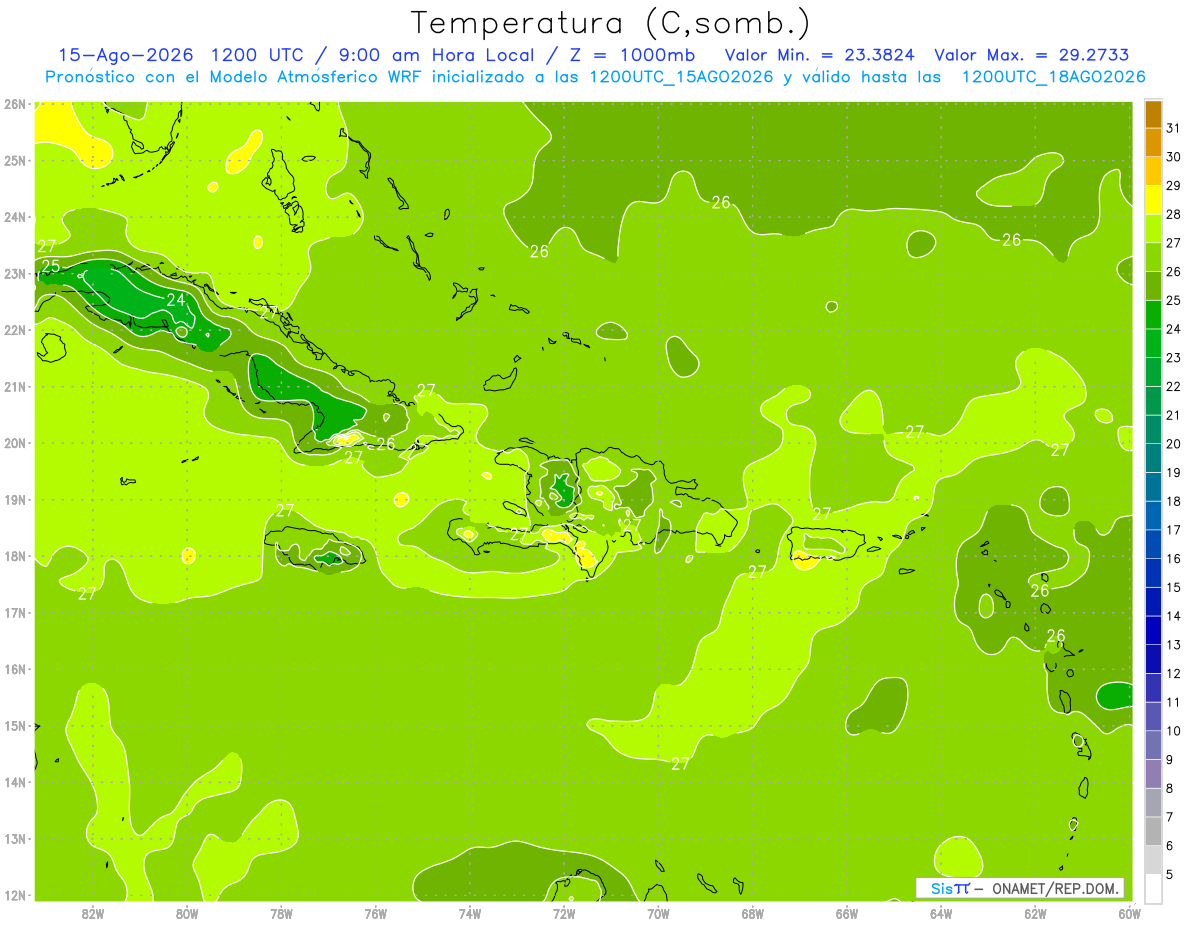This screenshot has width=1200, height=927.
Task: Click the '78W' longitude axis label
Action: tap(281, 914)
